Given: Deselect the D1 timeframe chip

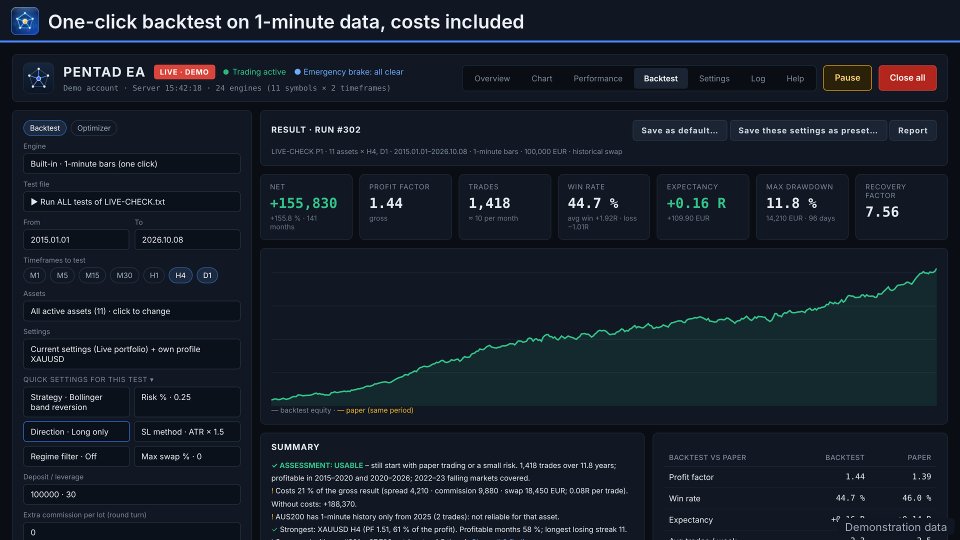Looking at the screenshot, I should coord(207,276).
